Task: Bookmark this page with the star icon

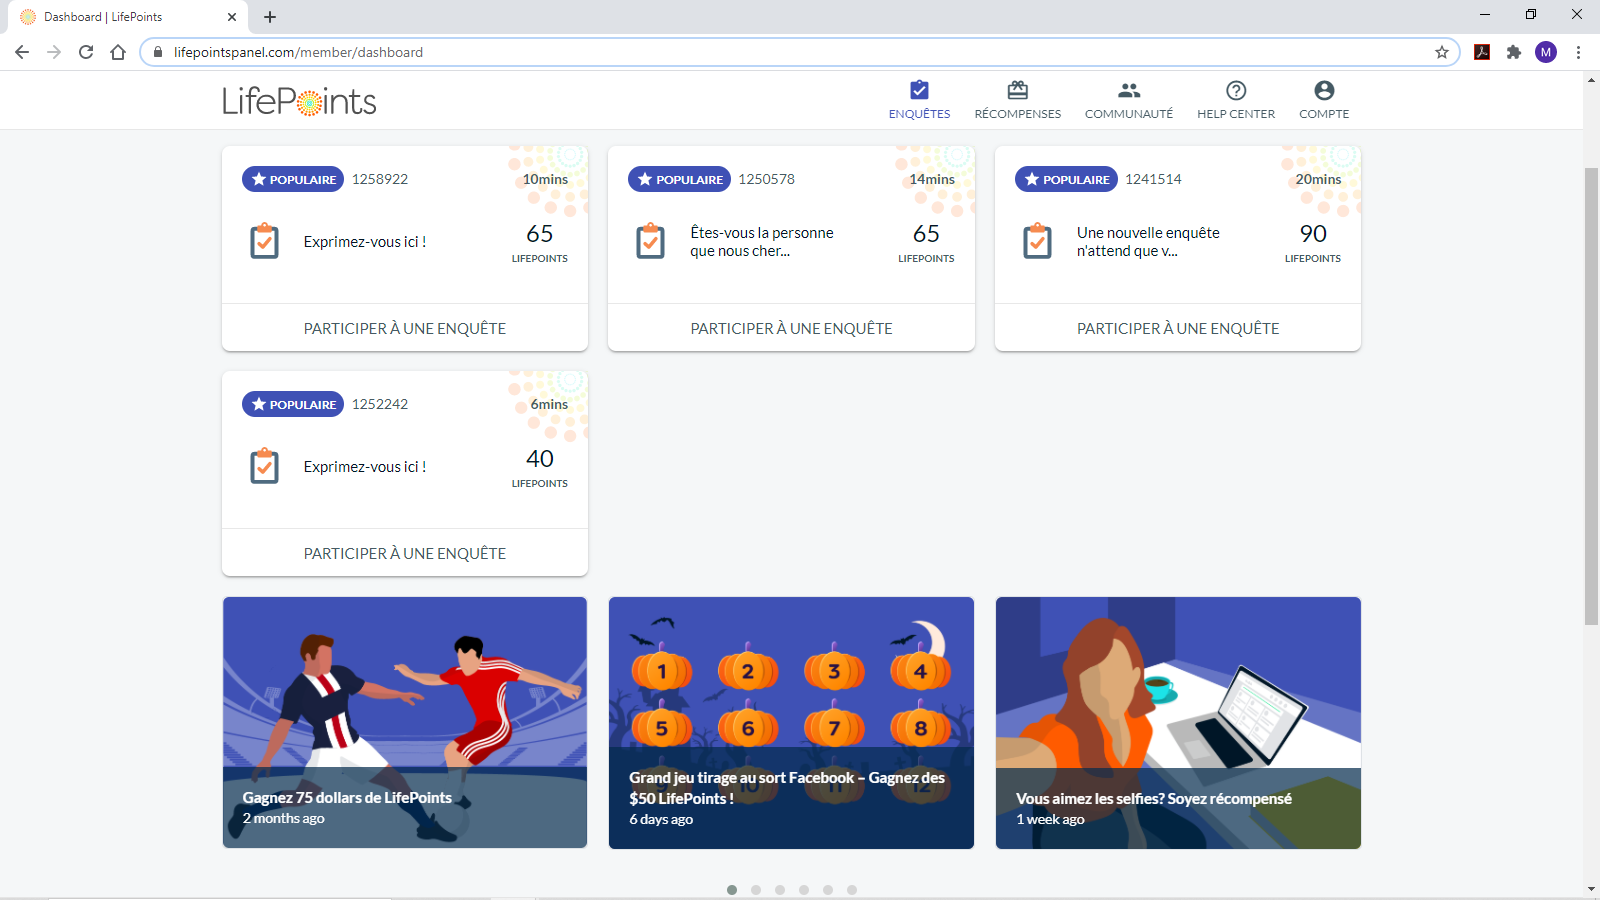Action: [x=1442, y=52]
